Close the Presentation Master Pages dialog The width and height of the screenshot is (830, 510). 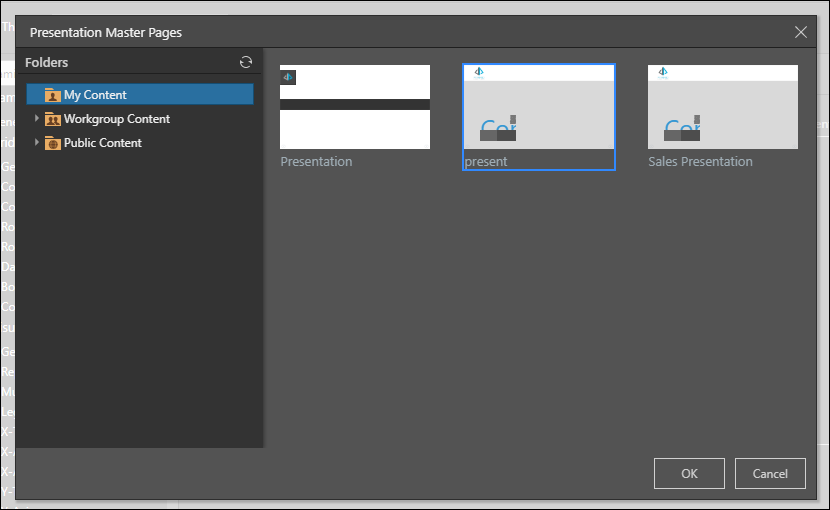pos(801,32)
